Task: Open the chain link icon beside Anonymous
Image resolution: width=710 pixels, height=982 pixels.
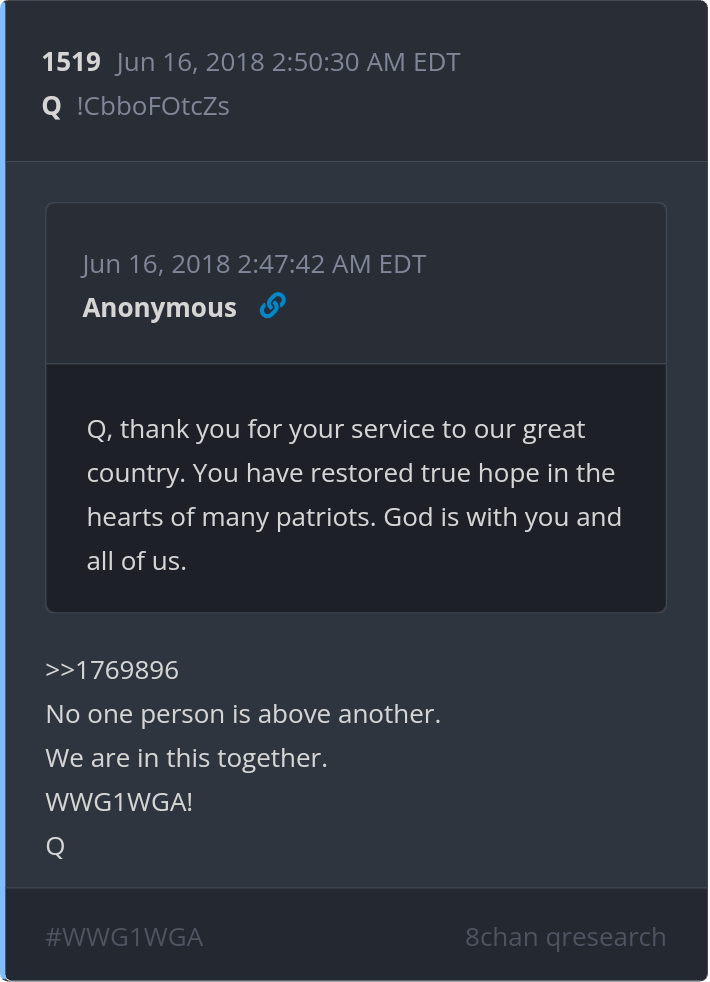Action: click(x=273, y=306)
